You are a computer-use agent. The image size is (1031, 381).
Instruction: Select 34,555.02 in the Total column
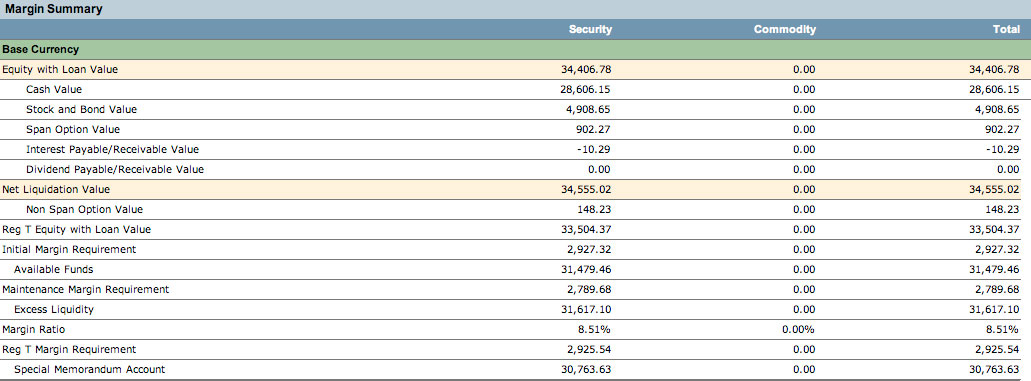coord(995,190)
